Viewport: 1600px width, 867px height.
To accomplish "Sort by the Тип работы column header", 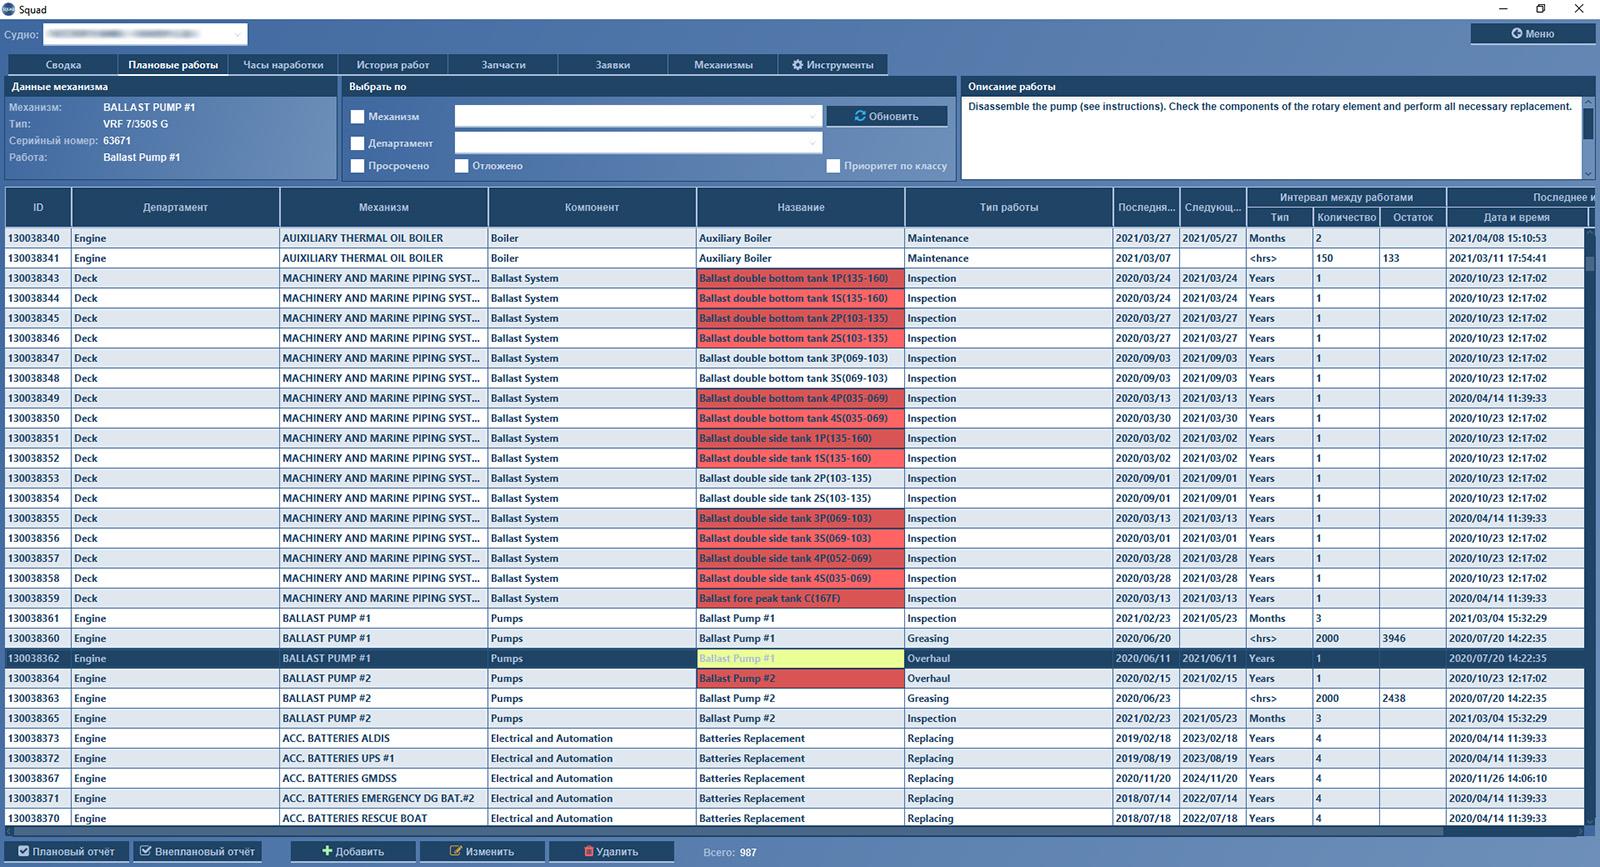I will pos(1008,207).
